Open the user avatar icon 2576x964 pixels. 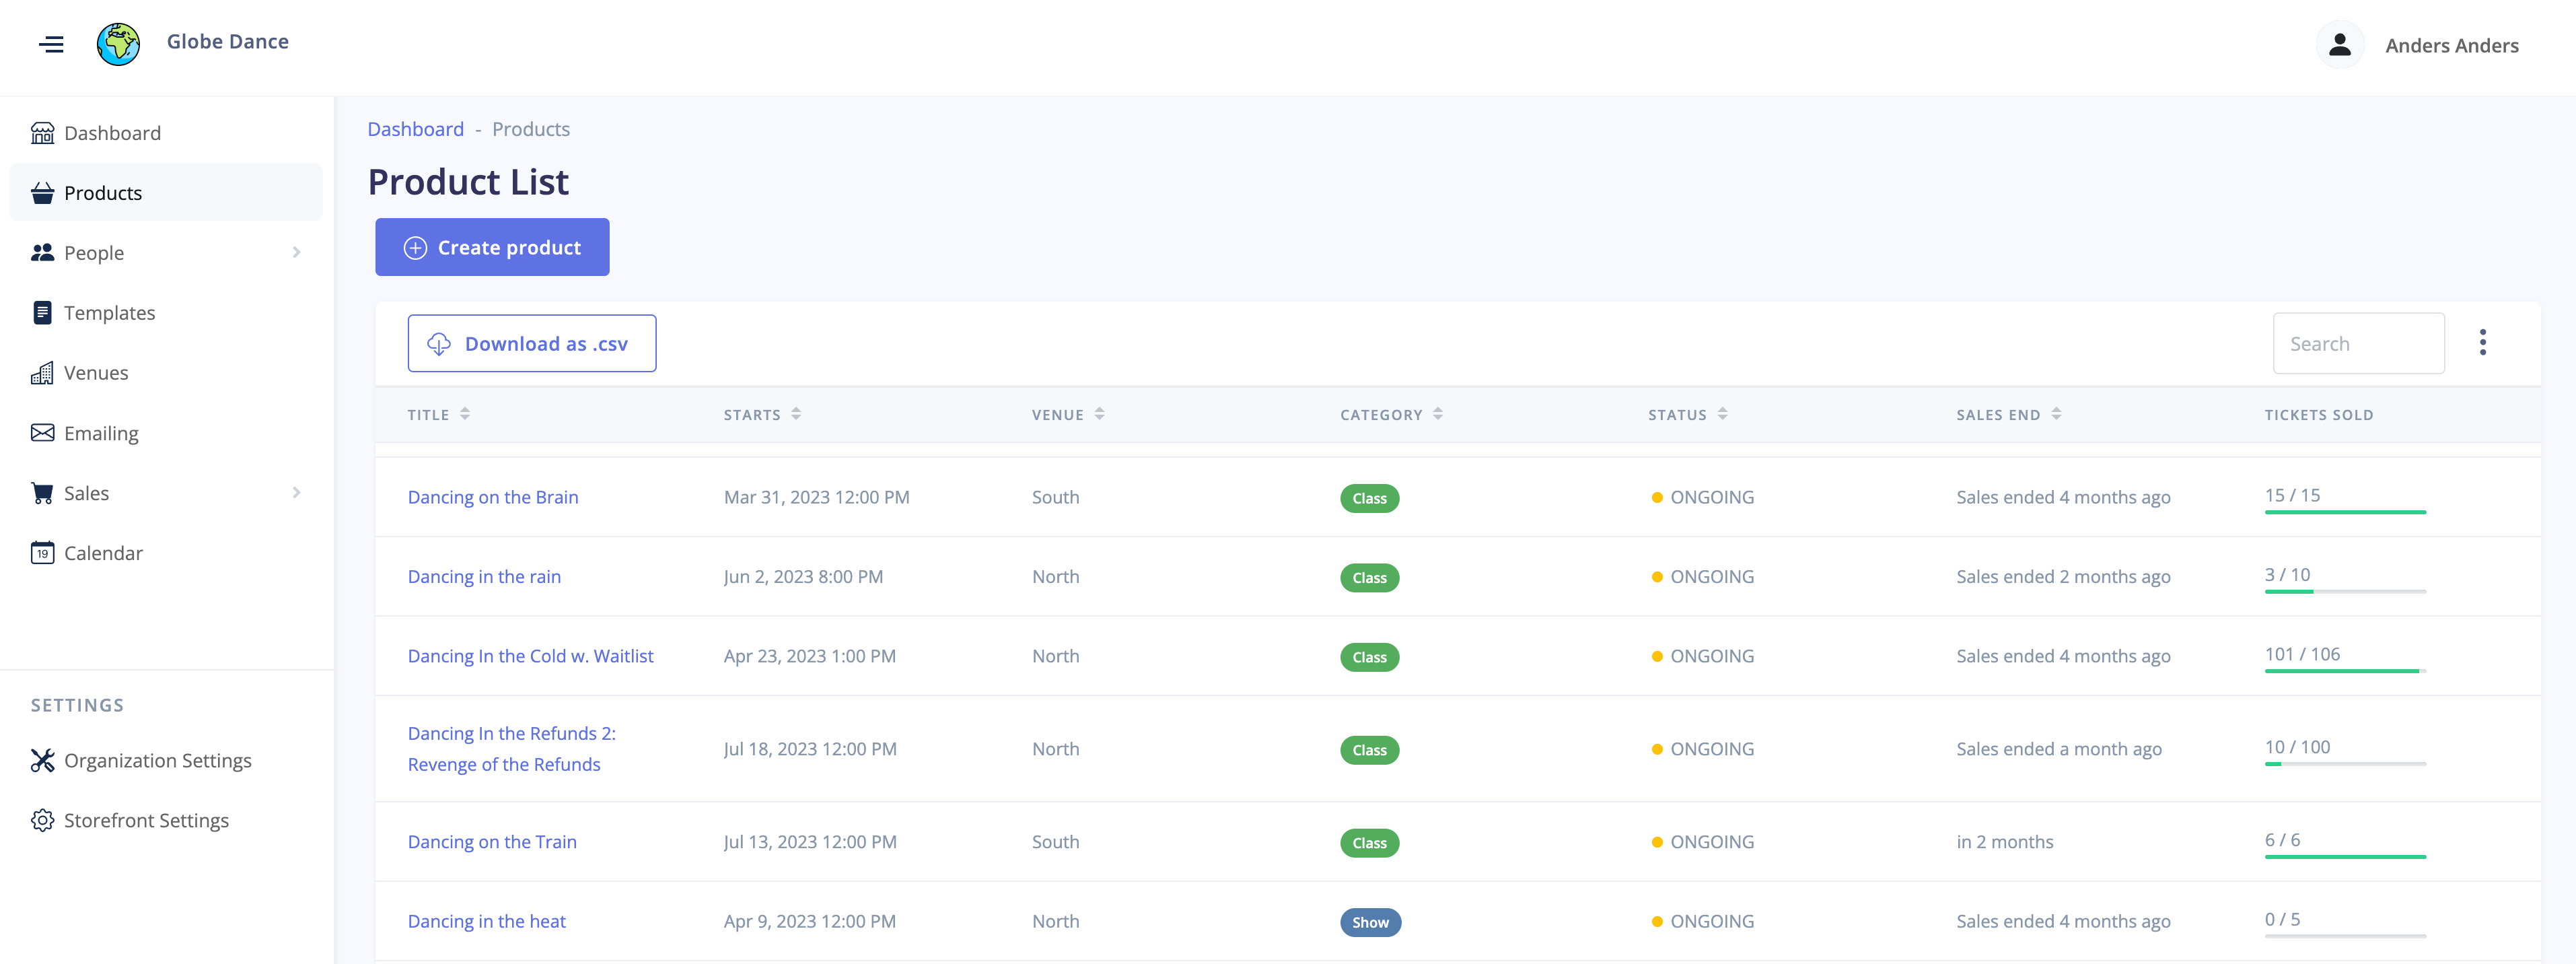pyautogui.click(x=2339, y=45)
